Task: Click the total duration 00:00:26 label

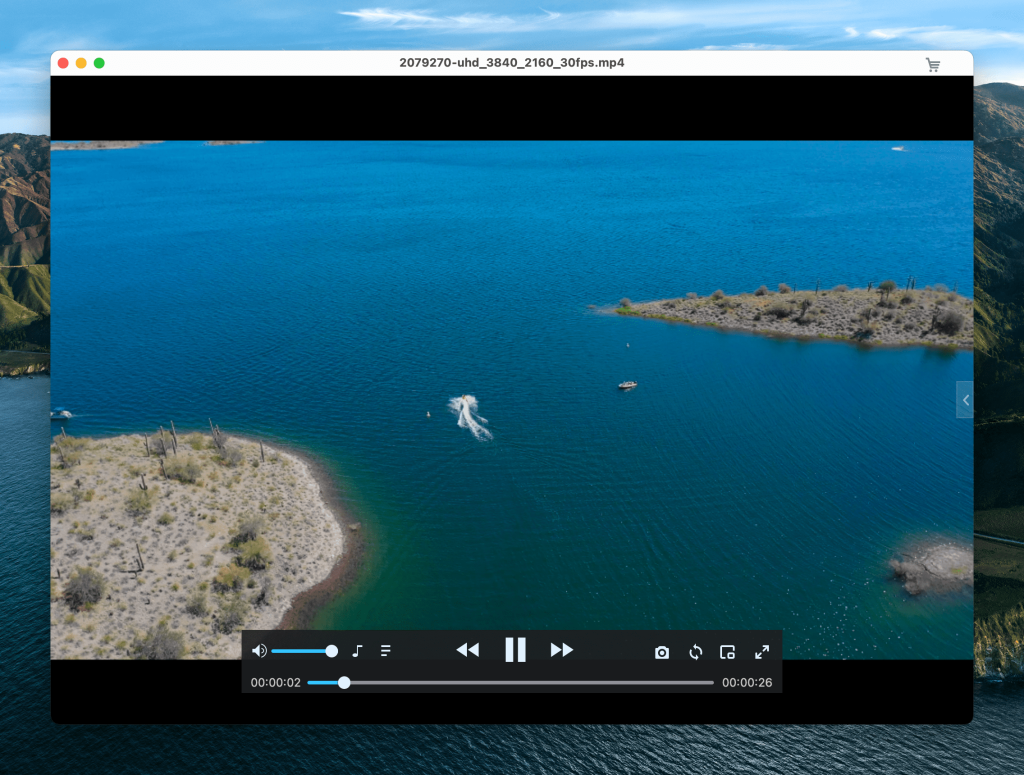Action: (x=747, y=683)
